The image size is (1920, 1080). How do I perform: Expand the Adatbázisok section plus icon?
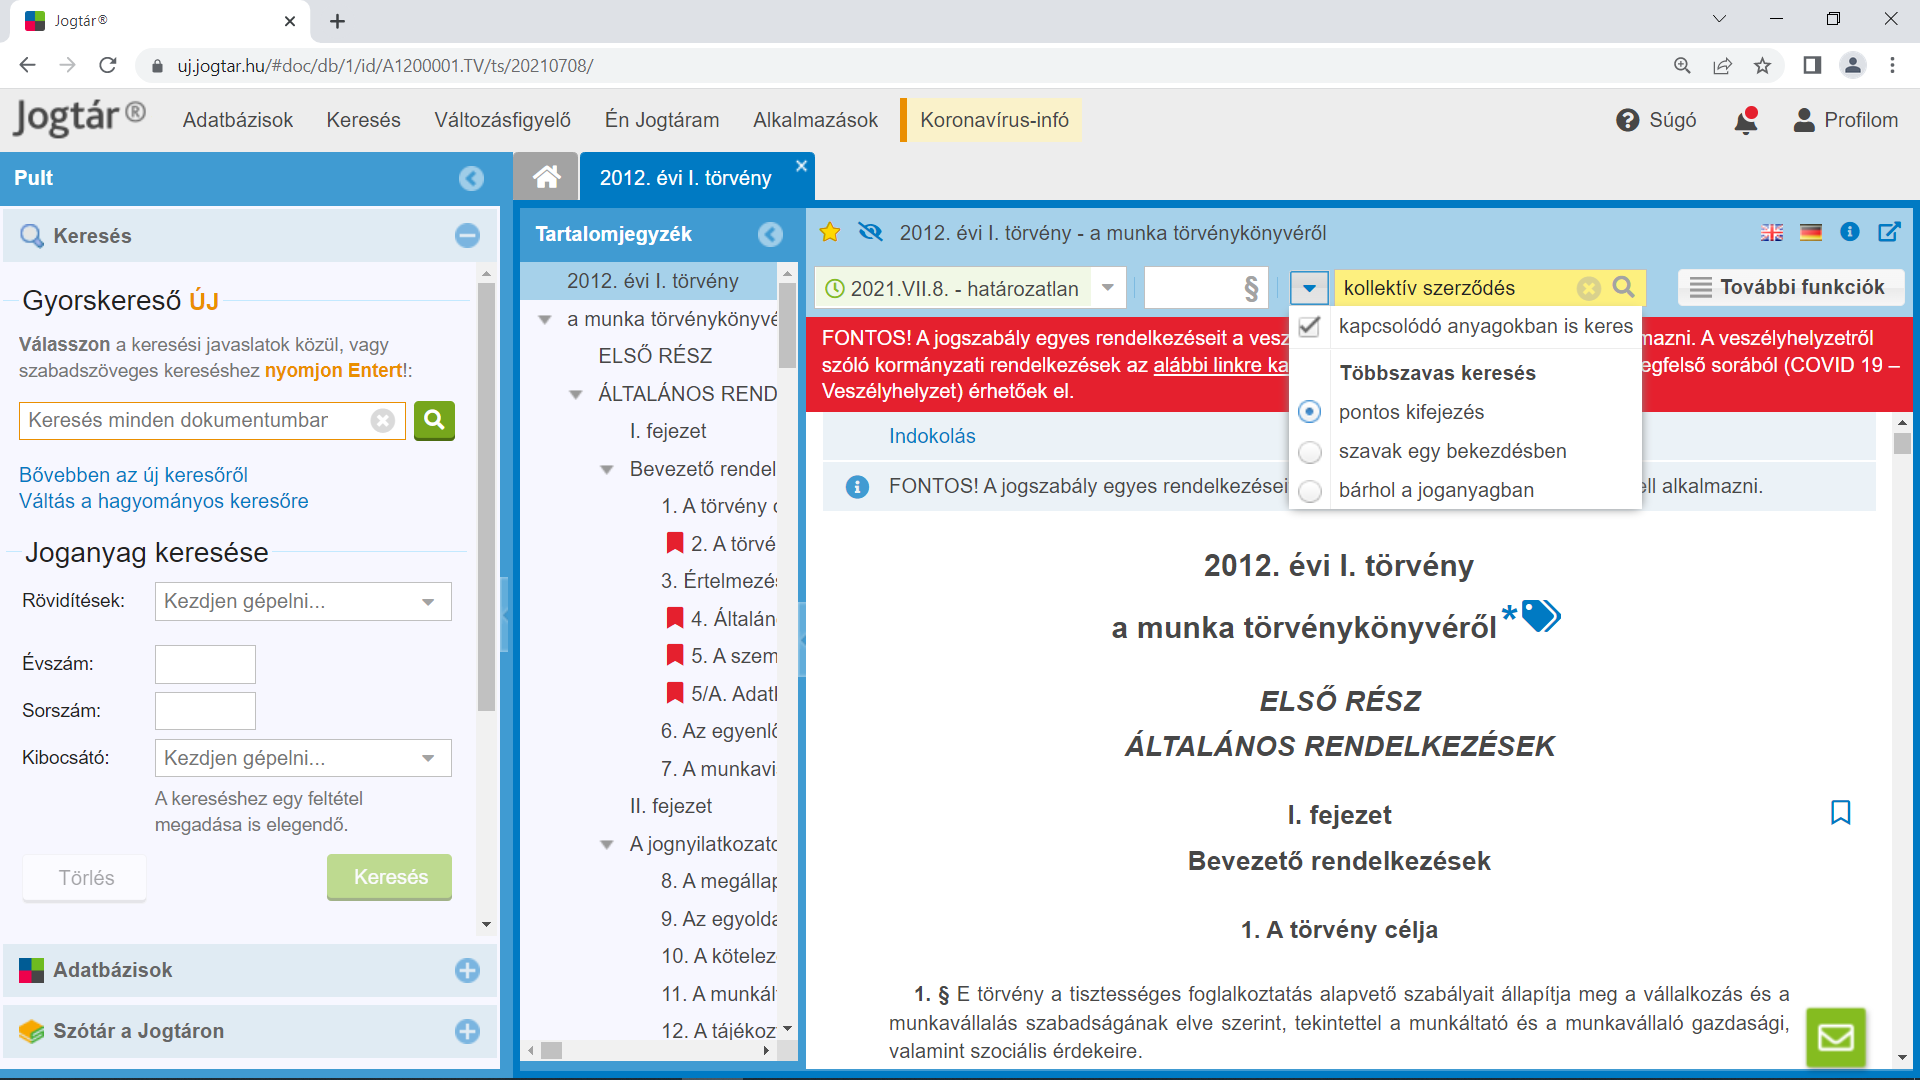[467, 970]
